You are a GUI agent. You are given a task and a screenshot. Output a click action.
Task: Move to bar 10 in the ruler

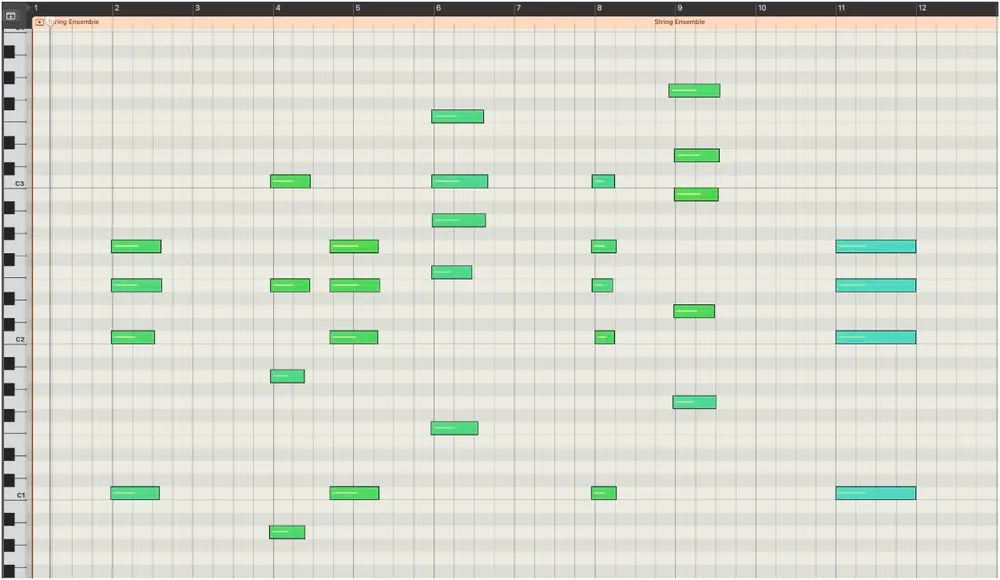point(761,8)
